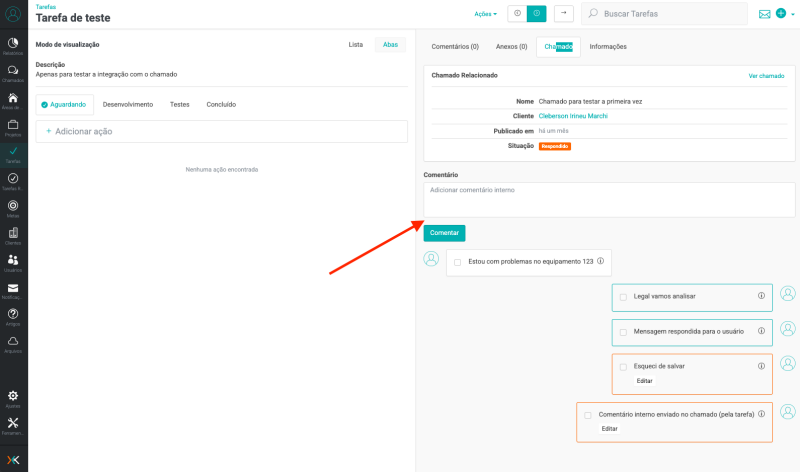Switch to the Desenvolvimento tab

pyautogui.click(x=128, y=104)
